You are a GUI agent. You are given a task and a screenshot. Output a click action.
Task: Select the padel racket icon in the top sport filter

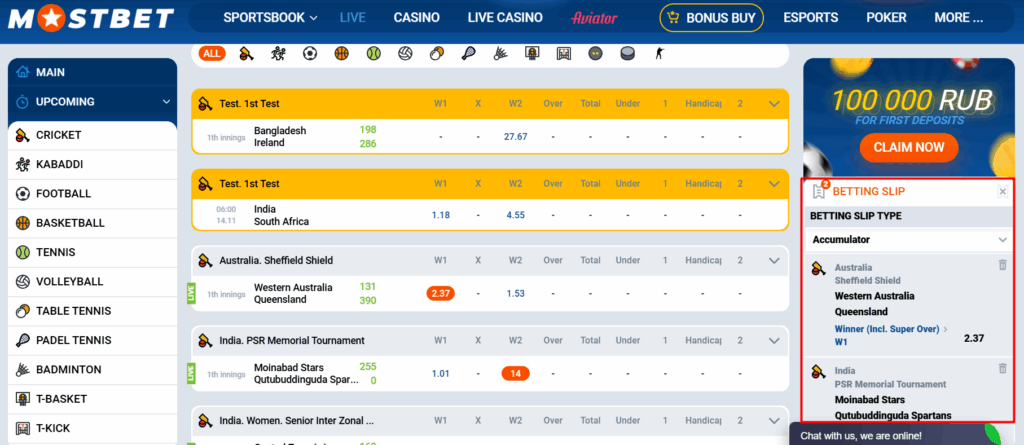(x=468, y=54)
